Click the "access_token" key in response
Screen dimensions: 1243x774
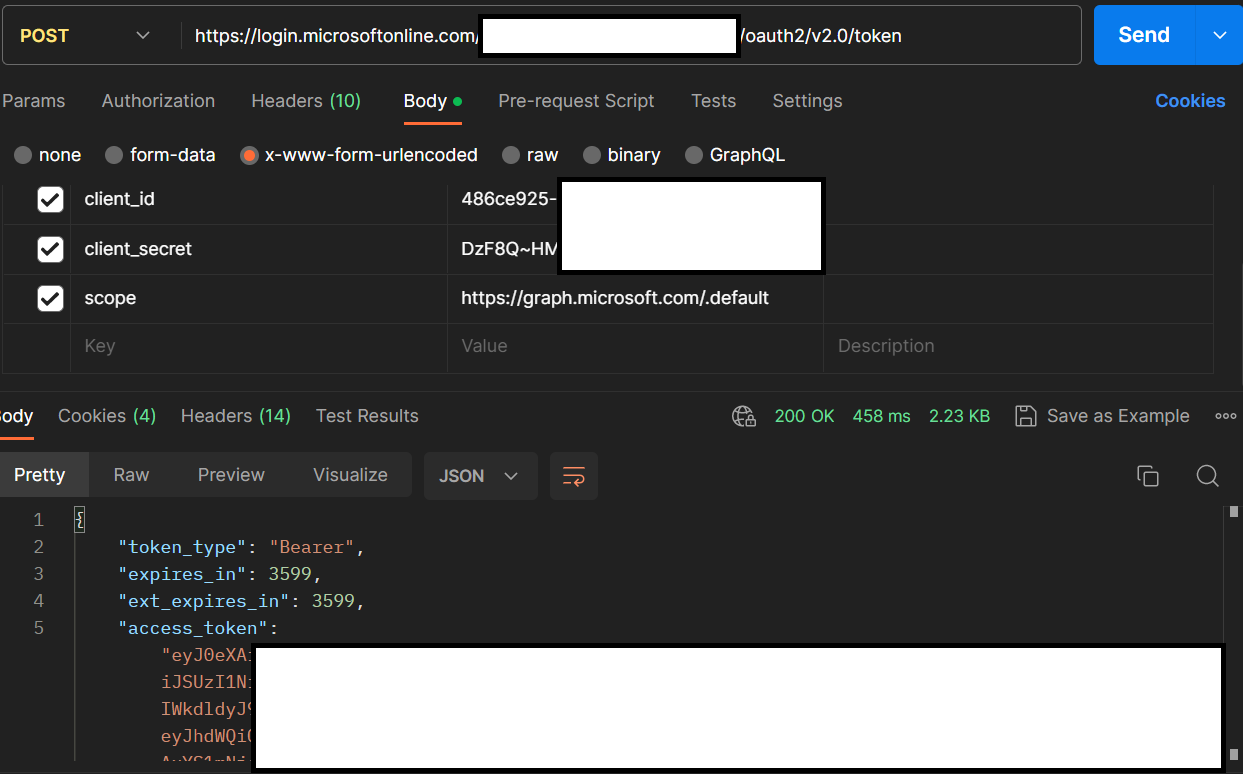tap(192, 628)
